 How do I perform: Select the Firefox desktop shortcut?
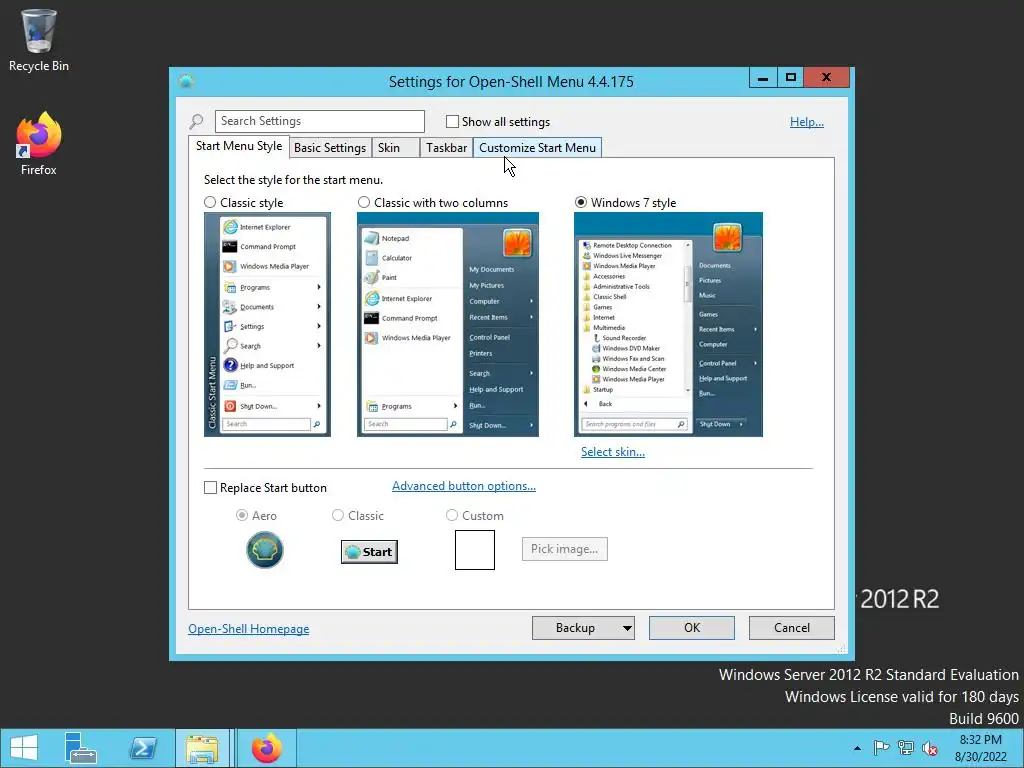pos(39,144)
